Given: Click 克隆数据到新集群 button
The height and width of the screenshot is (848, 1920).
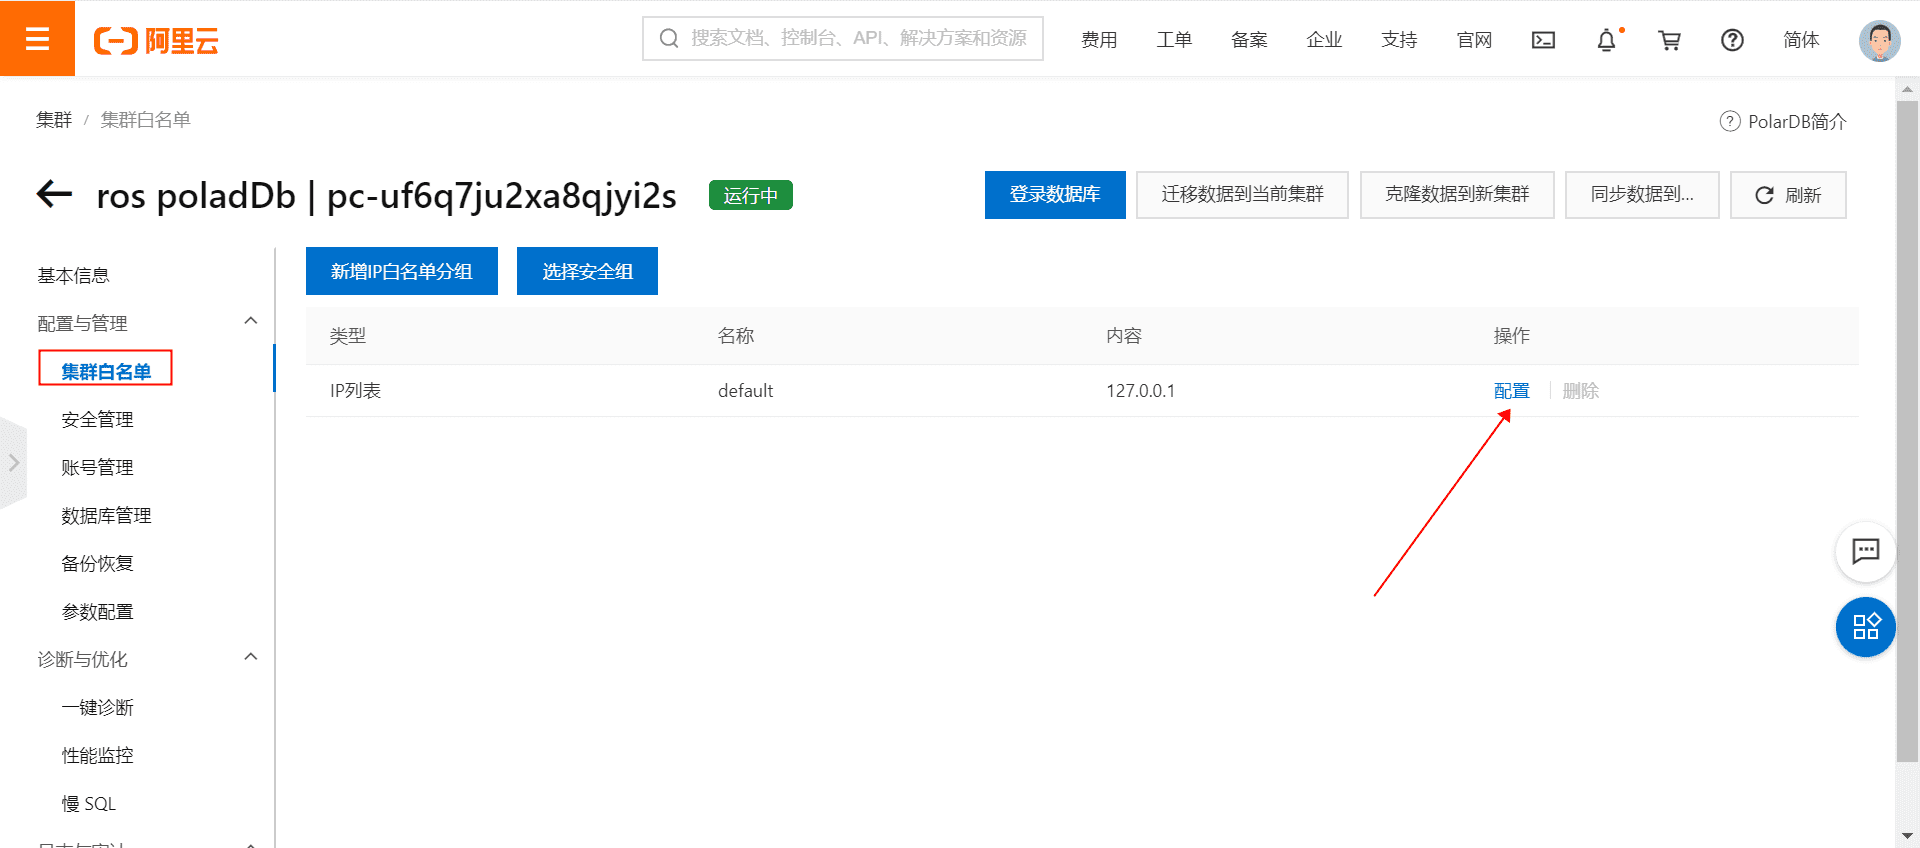Looking at the screenshot, I should tap(1457, 195).
